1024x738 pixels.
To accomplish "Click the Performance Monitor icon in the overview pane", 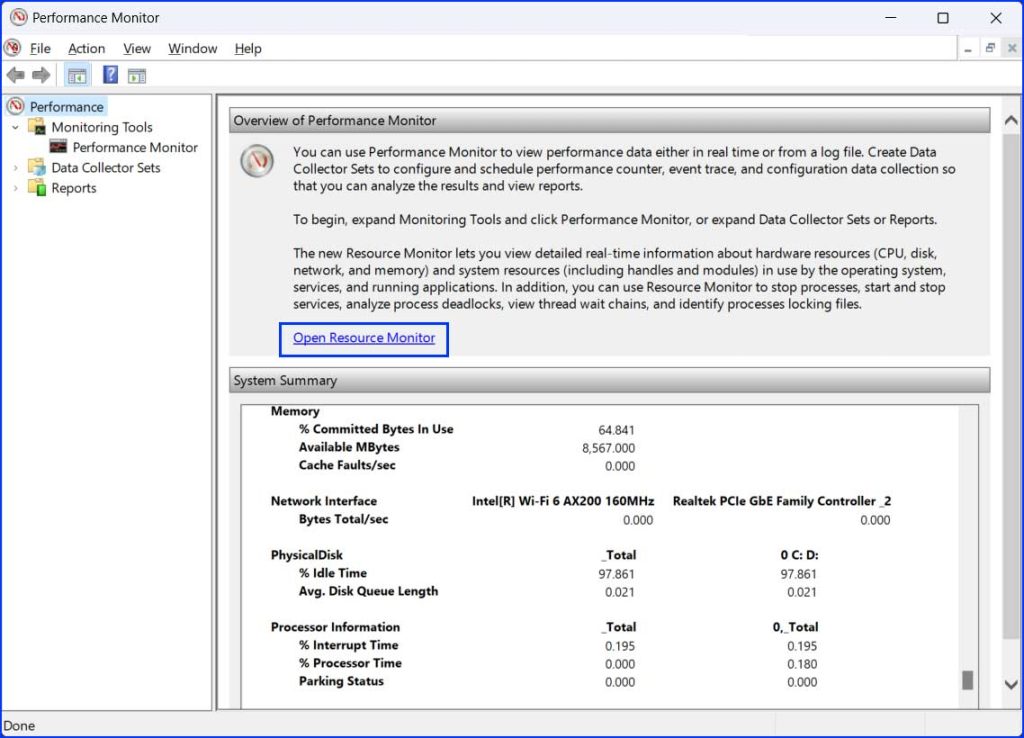I will click(257, 161).
